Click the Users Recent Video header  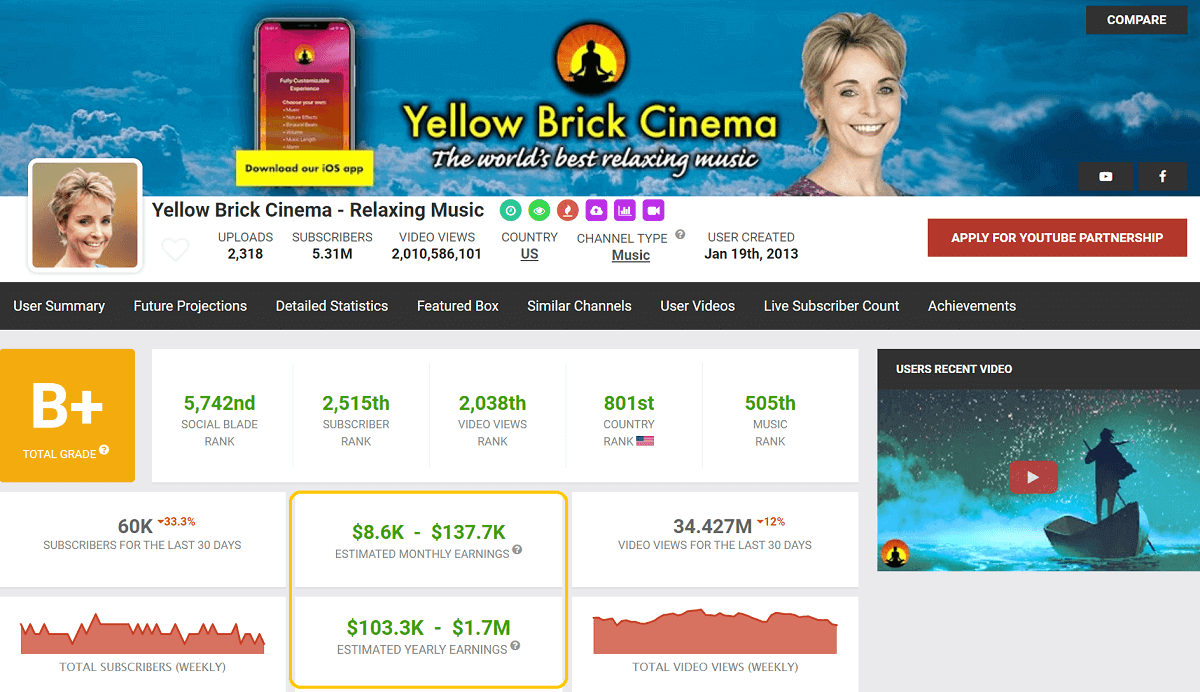click(x=954, y=369)
